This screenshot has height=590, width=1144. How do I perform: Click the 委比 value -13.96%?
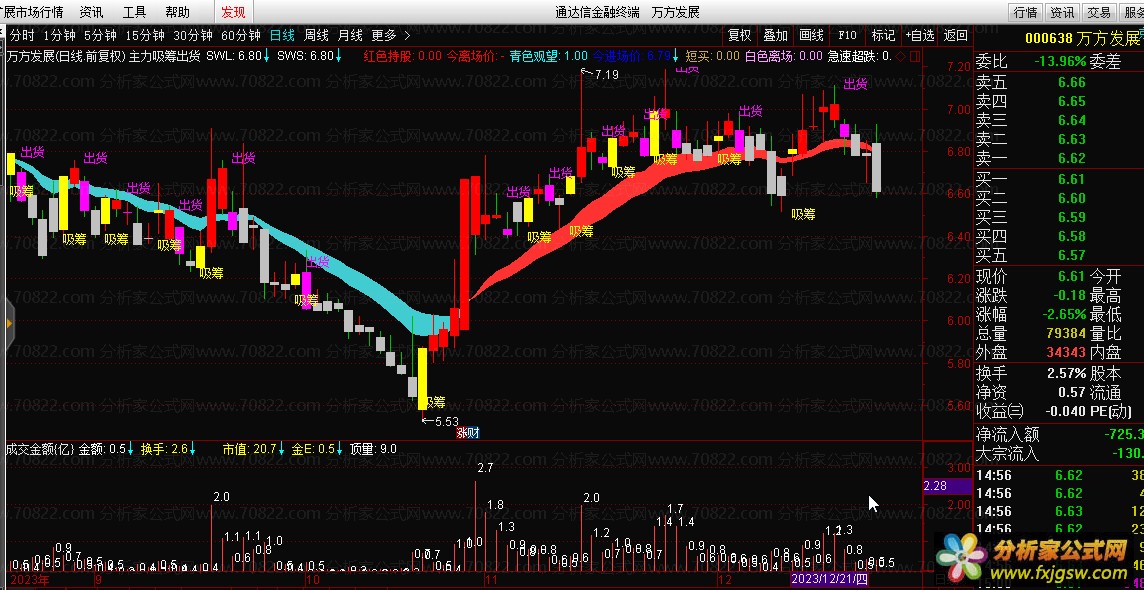[1060, 63]
